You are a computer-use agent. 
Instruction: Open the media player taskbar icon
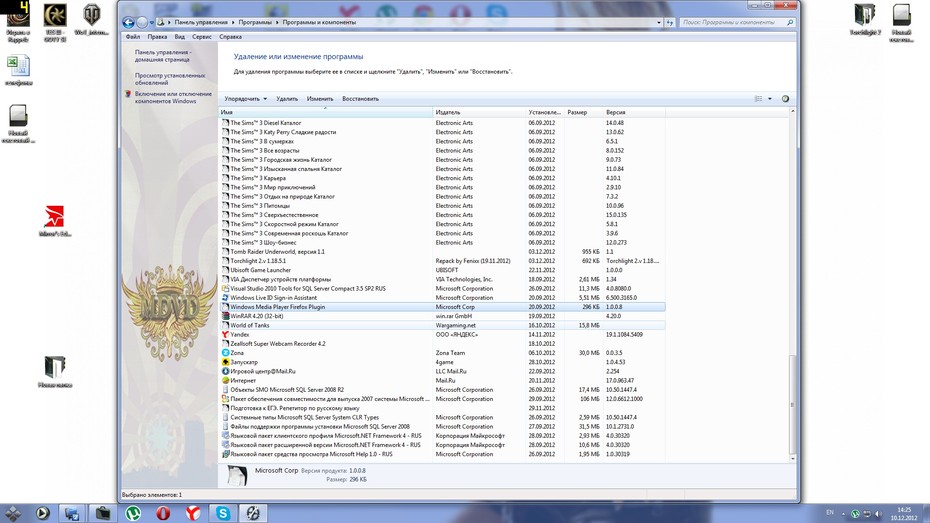tap(42, 514)
